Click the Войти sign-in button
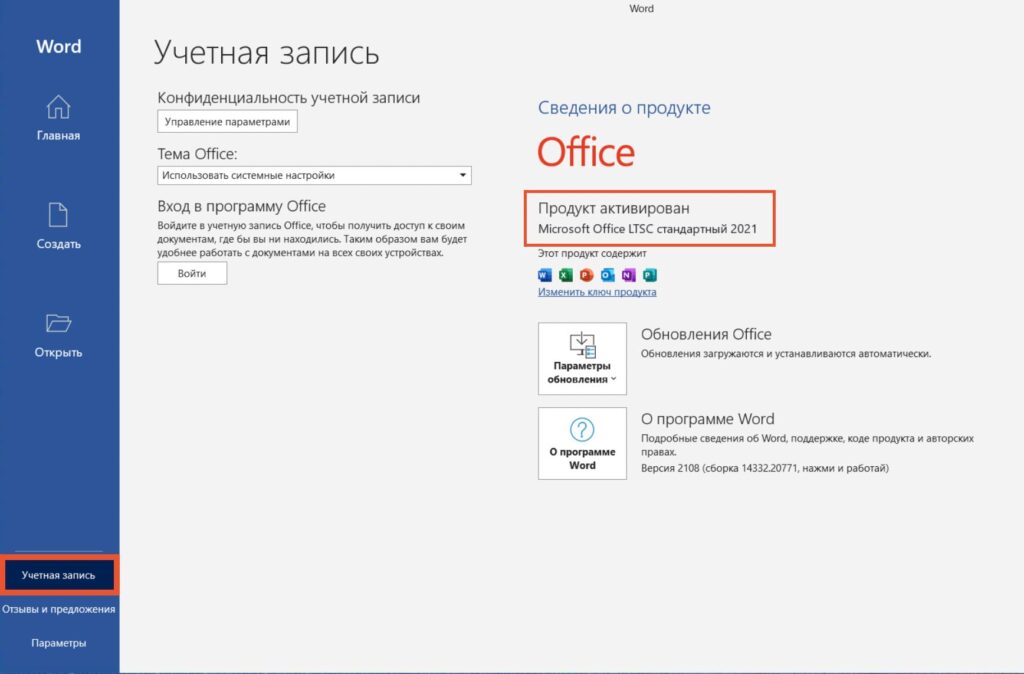Screen dimensions: 1024x674 [x=192, y=274]
